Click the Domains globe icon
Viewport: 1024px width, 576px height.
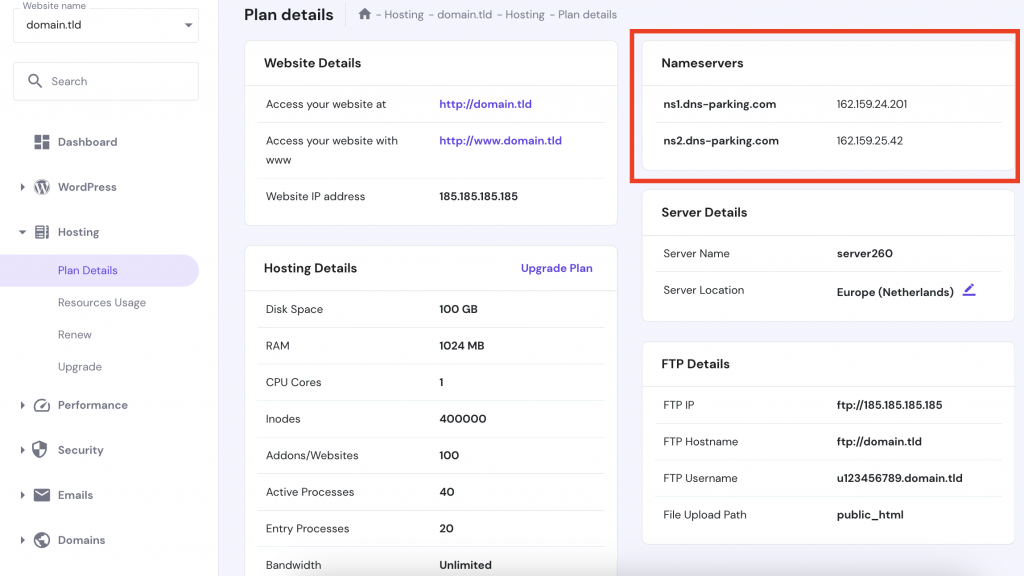(42, 540)
